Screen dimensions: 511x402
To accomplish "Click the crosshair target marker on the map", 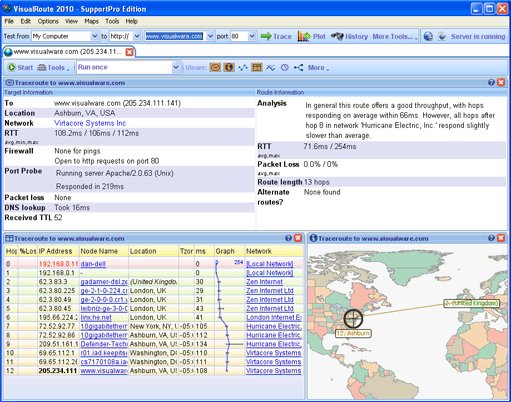I will click(353, 318).
